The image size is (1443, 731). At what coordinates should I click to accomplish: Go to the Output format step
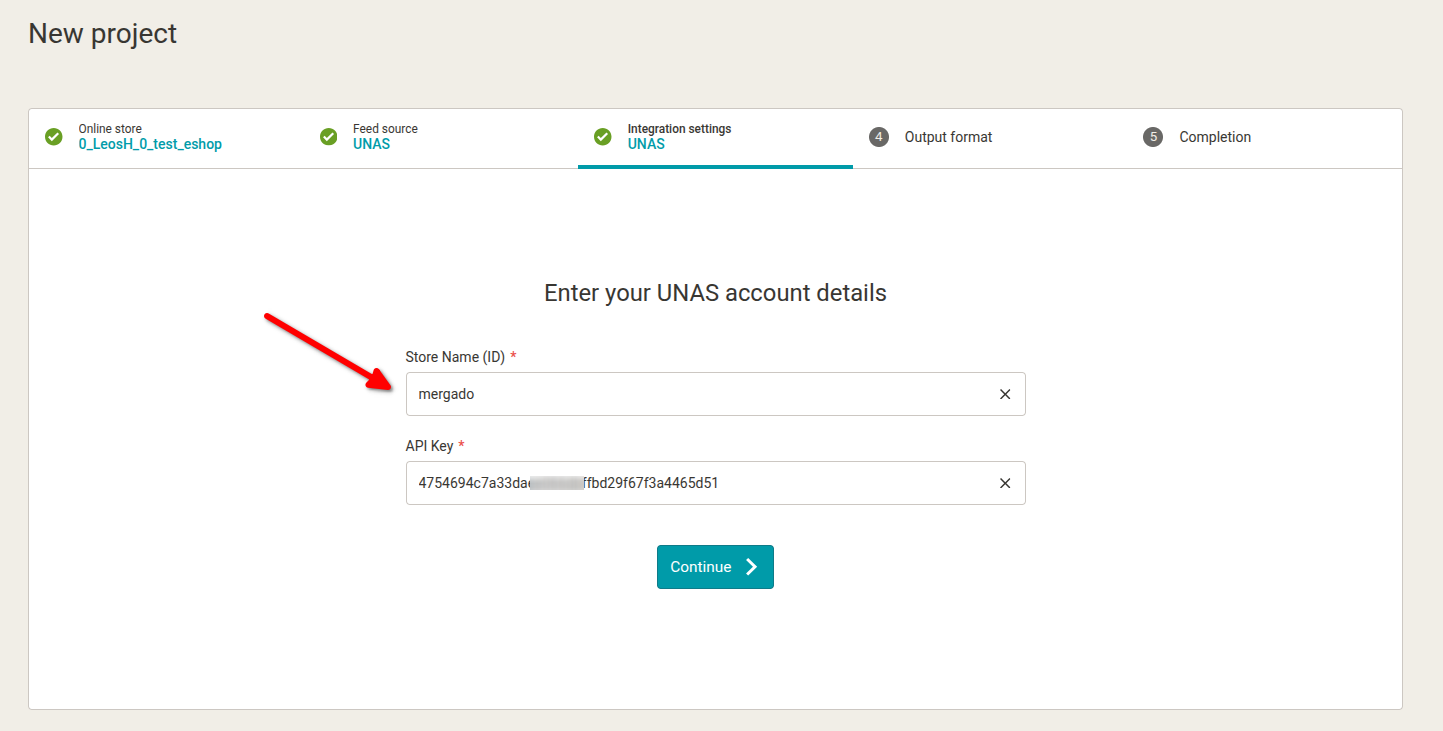click(948, 137)
